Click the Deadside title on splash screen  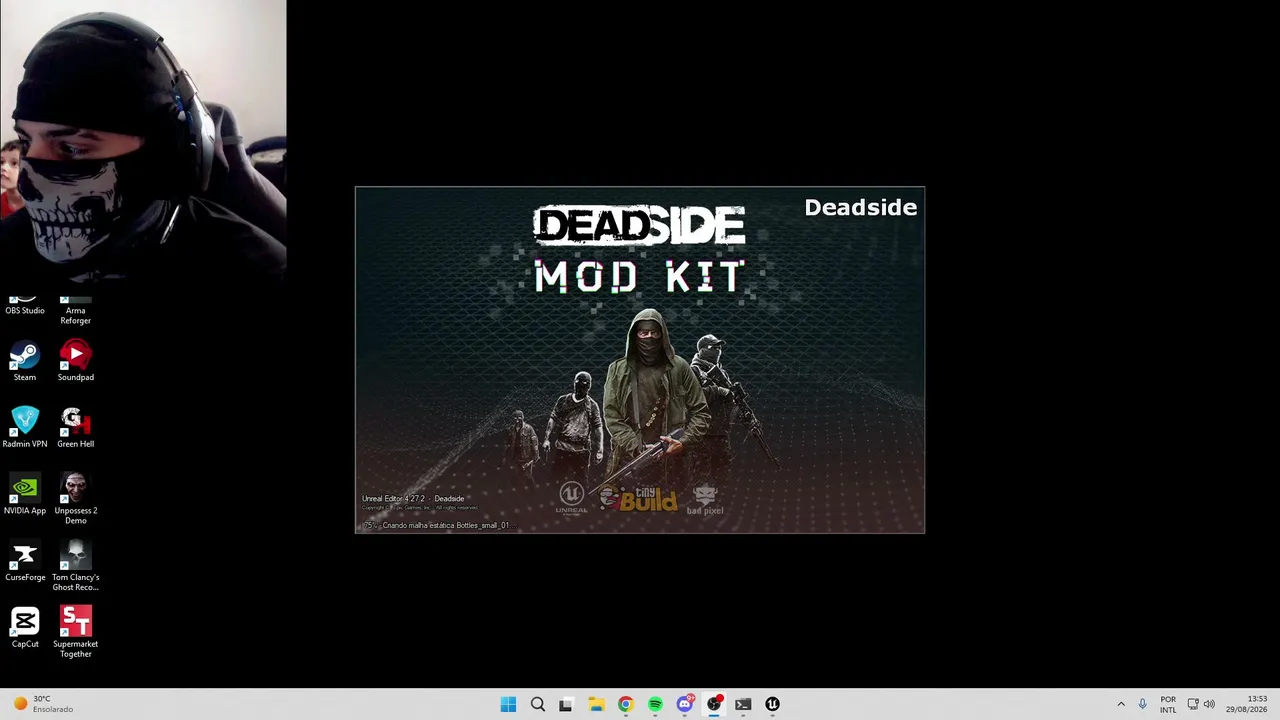(860, 207)
